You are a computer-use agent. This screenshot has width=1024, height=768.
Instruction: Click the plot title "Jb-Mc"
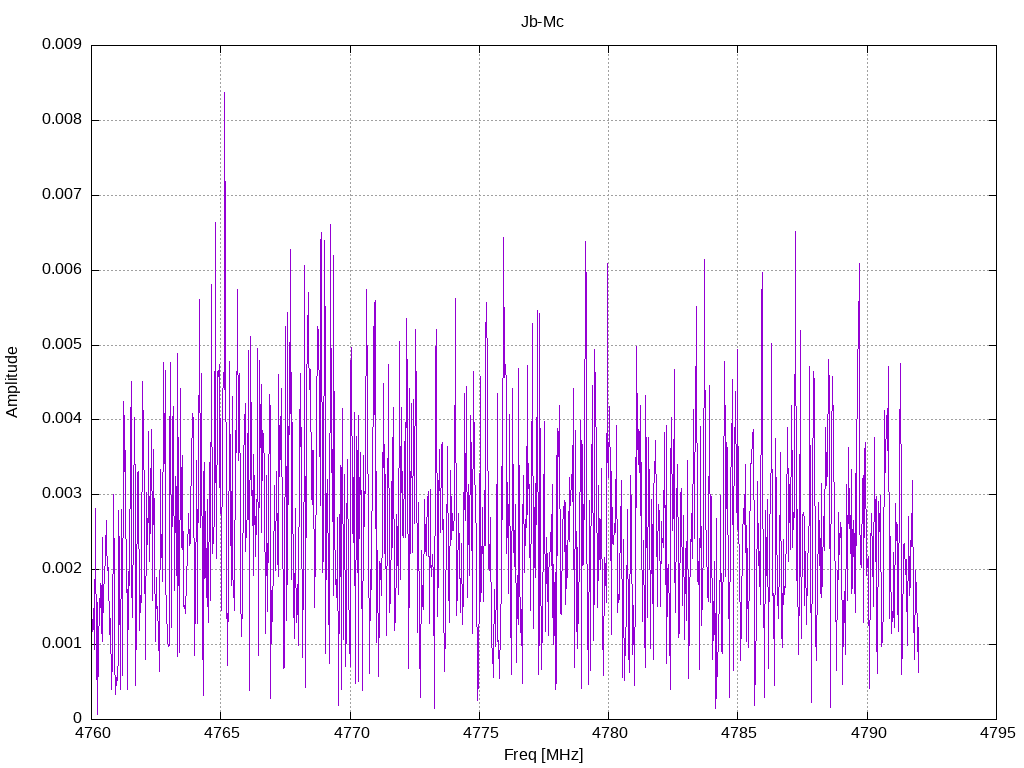(542, 22)
